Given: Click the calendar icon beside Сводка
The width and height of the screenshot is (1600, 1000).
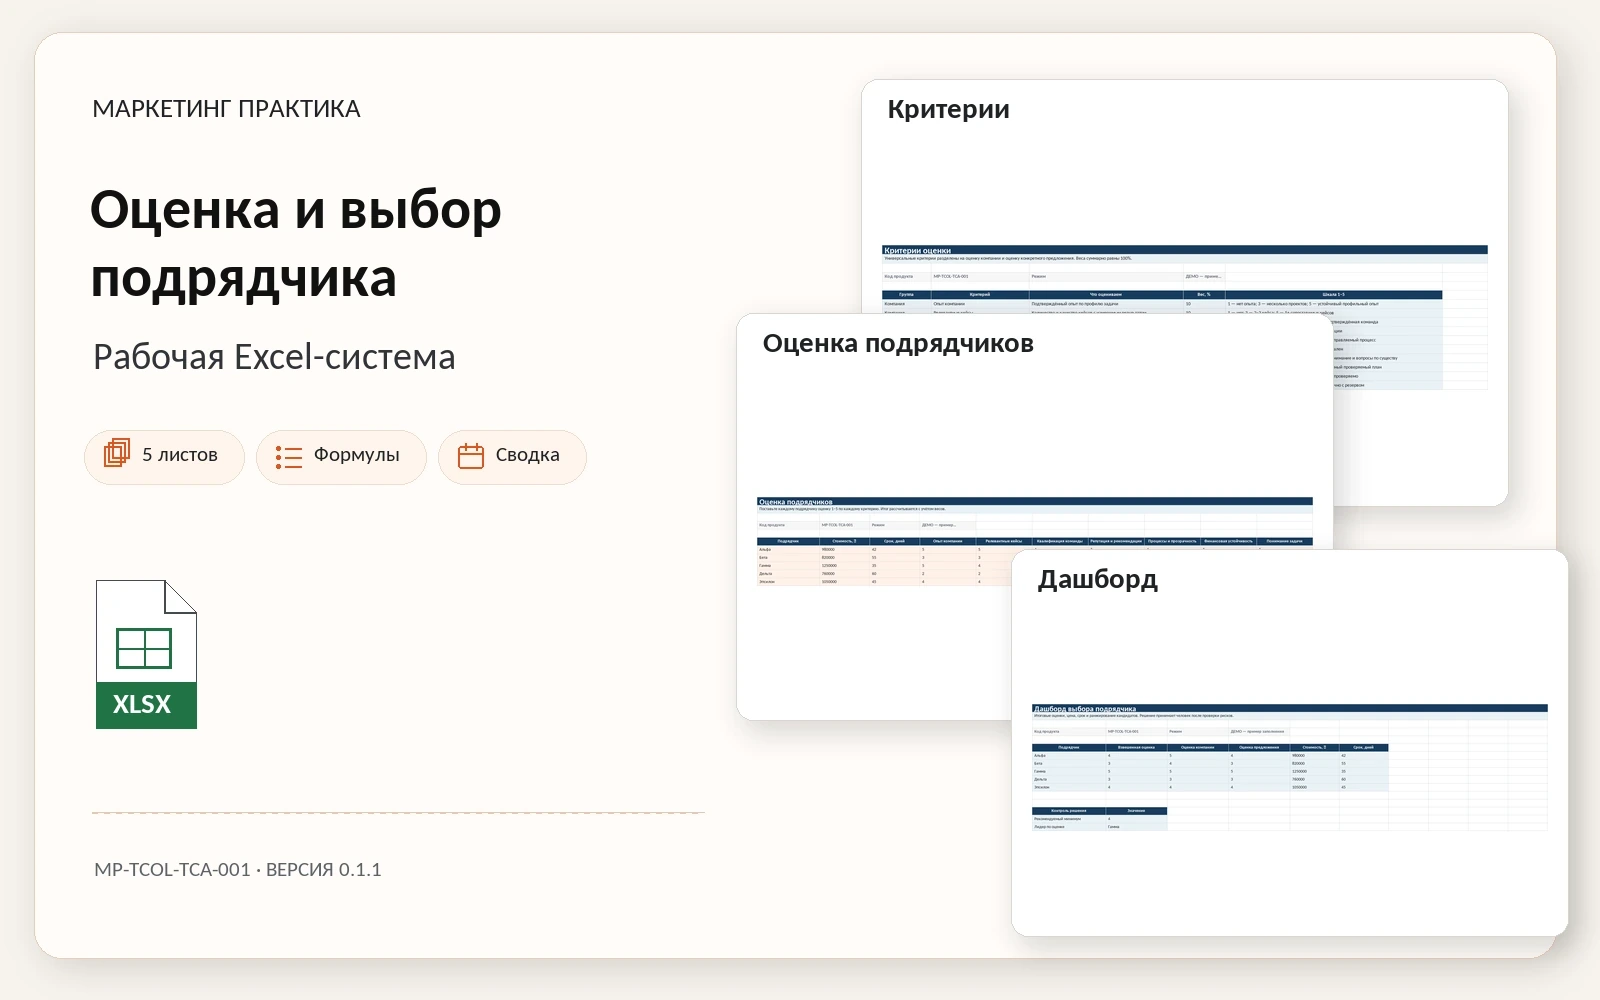Looking at the screenshot, I should (x=471, y=456).
